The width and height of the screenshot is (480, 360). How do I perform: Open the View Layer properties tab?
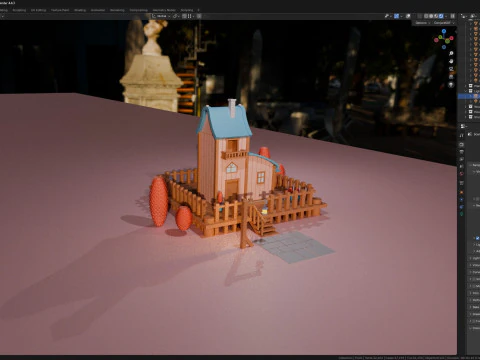pos(461,159)
